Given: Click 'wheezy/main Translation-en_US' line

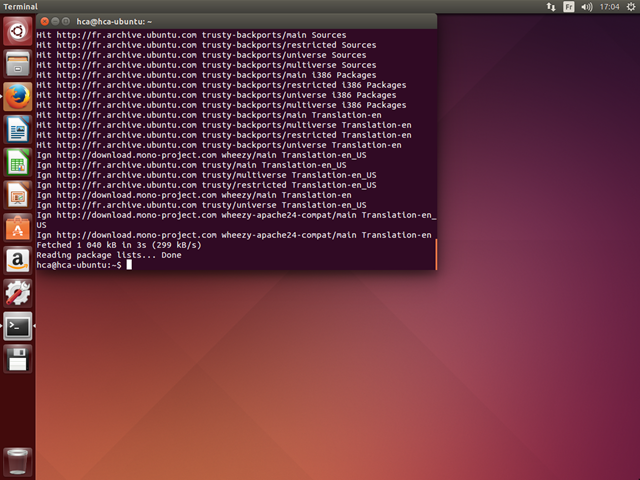Looking at the screenshot, I should coord(201,155).
